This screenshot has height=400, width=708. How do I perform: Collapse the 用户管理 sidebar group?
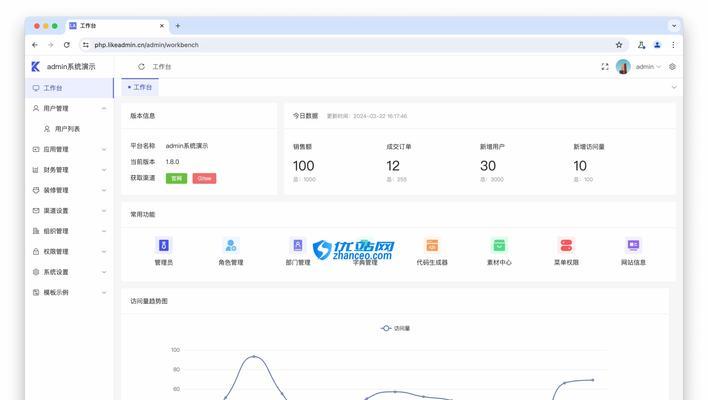pyautogui.click(x=104, y=108)
